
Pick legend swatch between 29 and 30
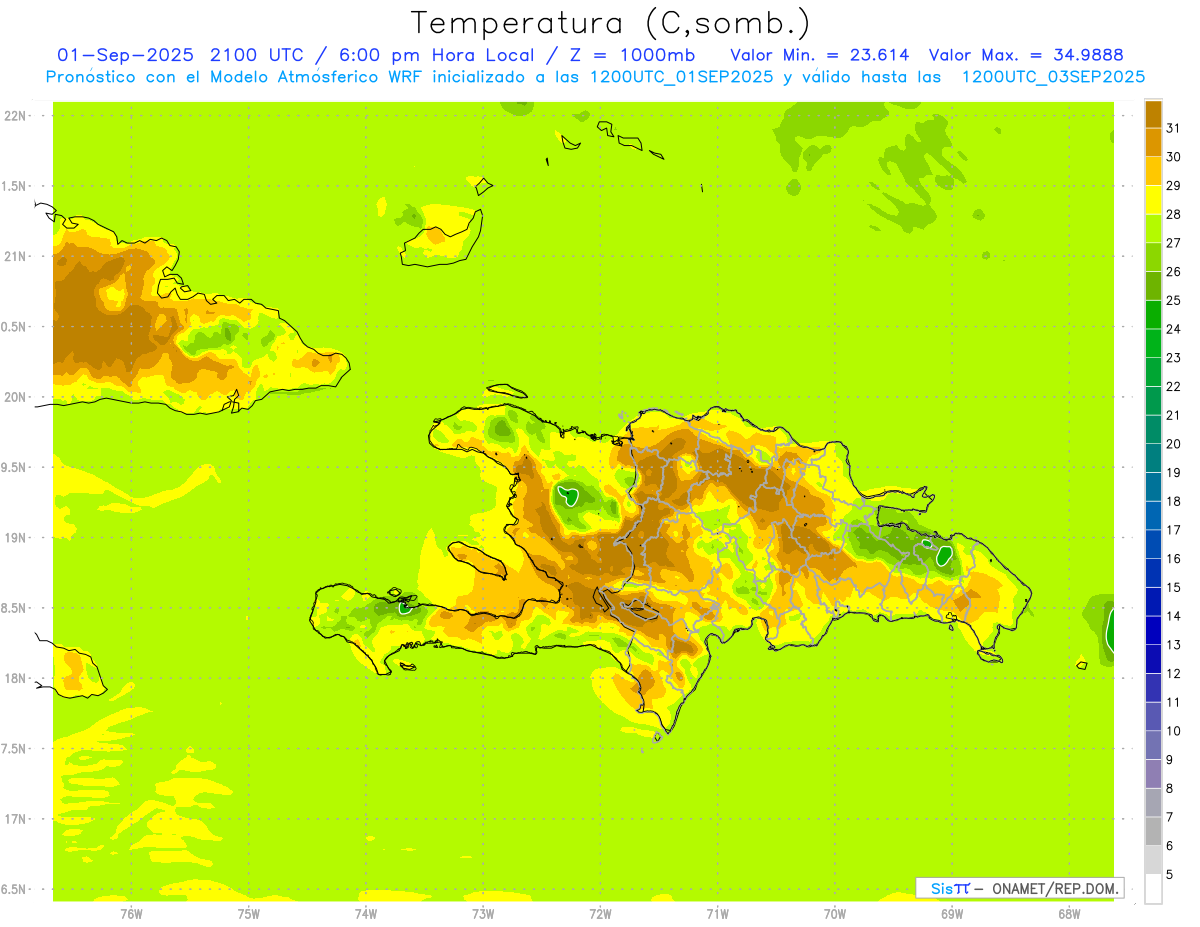pos(1153,171)
